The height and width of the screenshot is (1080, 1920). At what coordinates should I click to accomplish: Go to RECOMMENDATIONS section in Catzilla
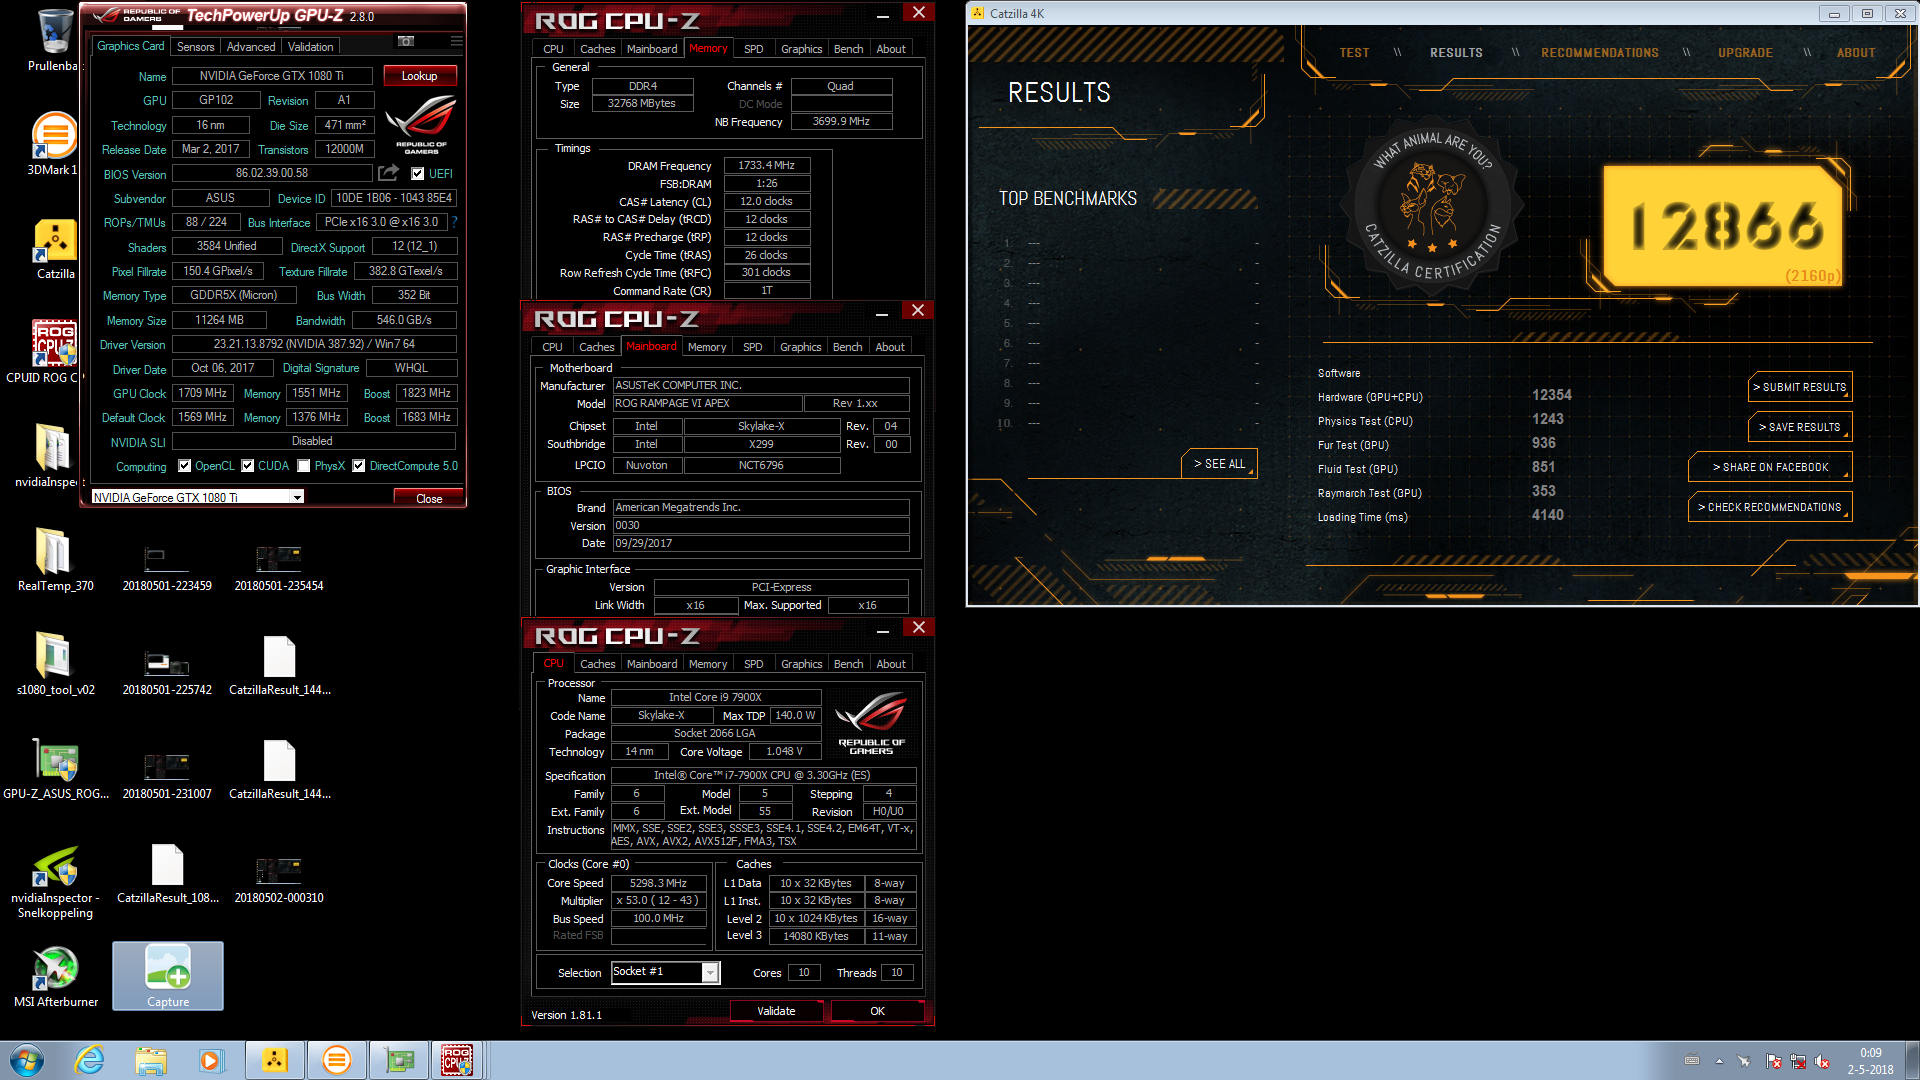click(x=1599, y=53)
